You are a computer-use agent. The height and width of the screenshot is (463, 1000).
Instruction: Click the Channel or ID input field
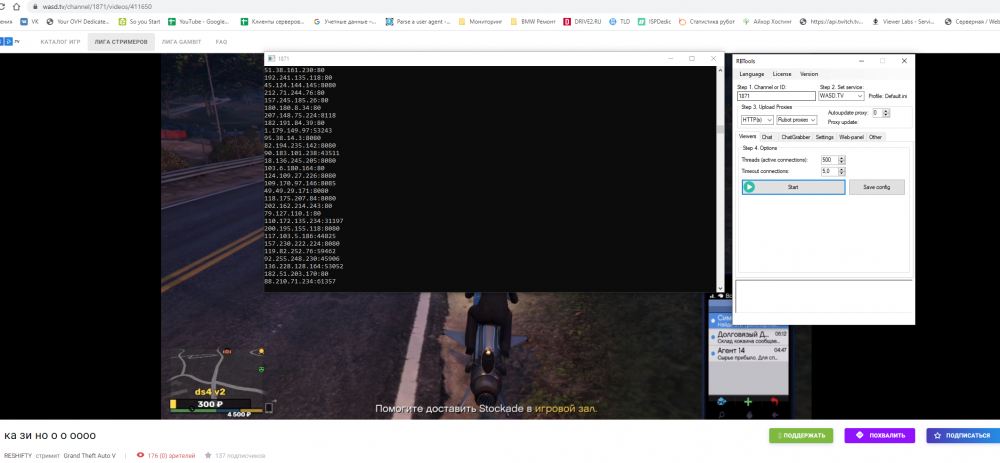[x=776, y=96]
